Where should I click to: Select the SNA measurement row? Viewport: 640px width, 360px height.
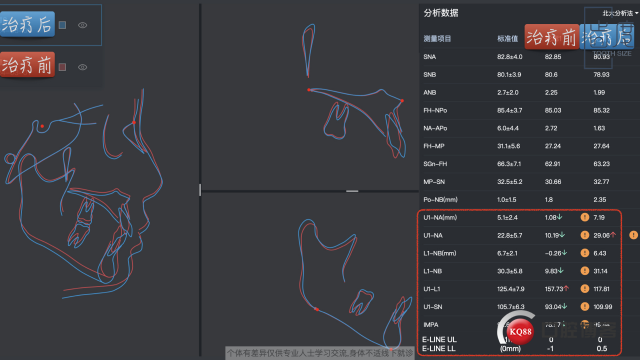[x=529, y=57]
